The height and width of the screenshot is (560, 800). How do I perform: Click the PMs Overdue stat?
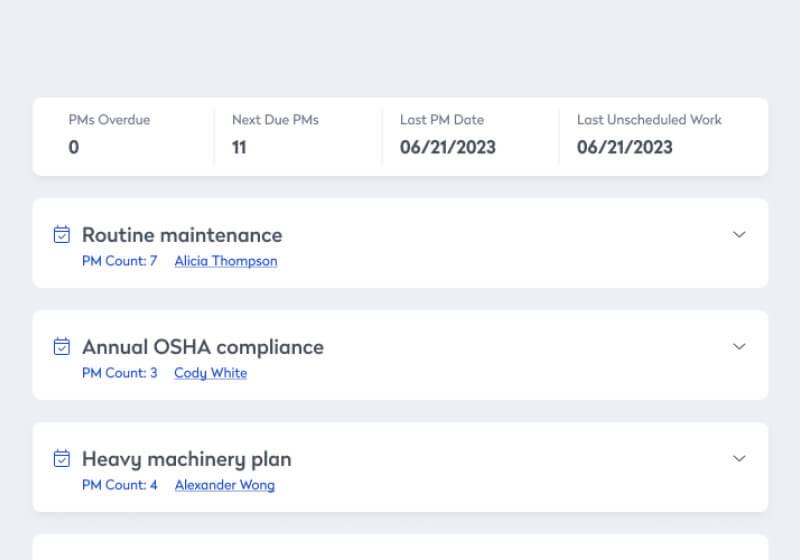coord(109,135)
